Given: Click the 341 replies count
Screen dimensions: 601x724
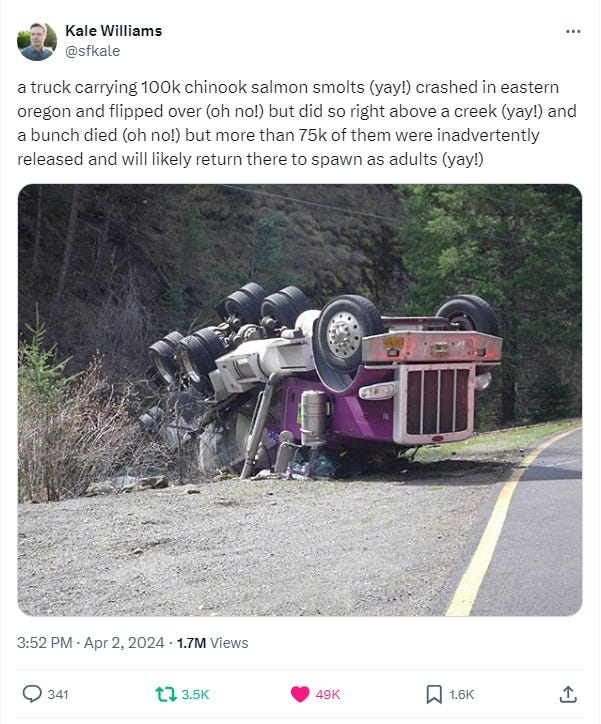Looking at the screenshot, I should 58,694.
